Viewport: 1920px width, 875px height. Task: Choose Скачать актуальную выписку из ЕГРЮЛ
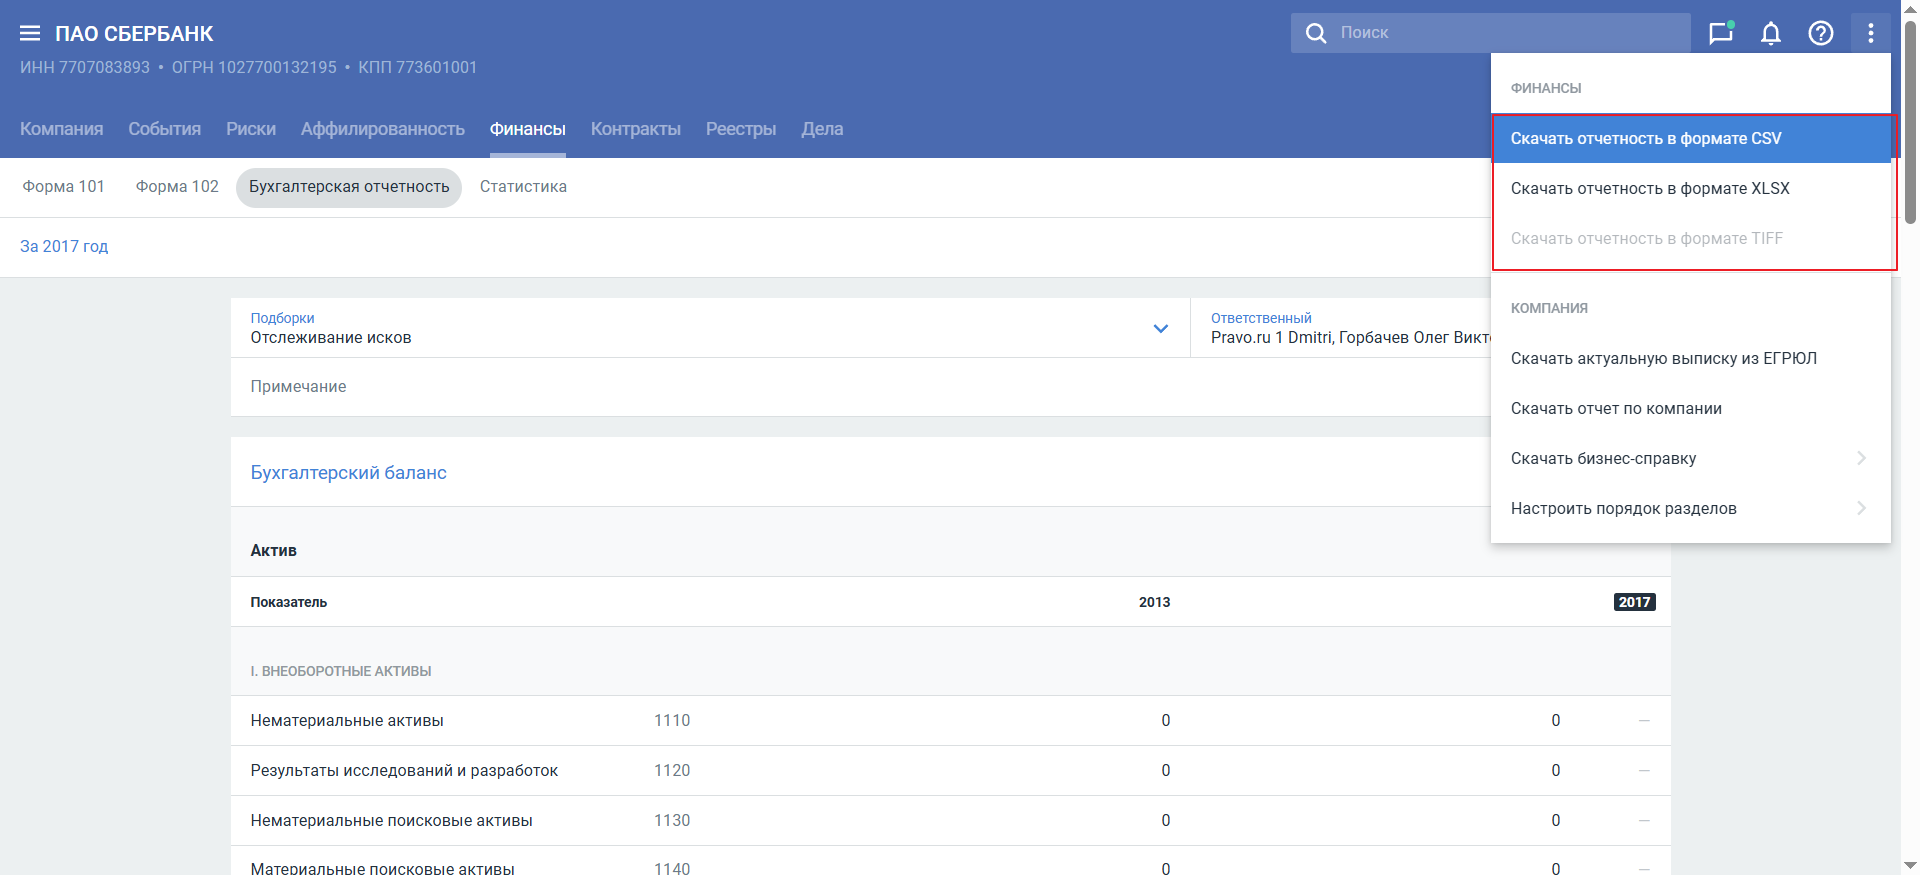1663,359
